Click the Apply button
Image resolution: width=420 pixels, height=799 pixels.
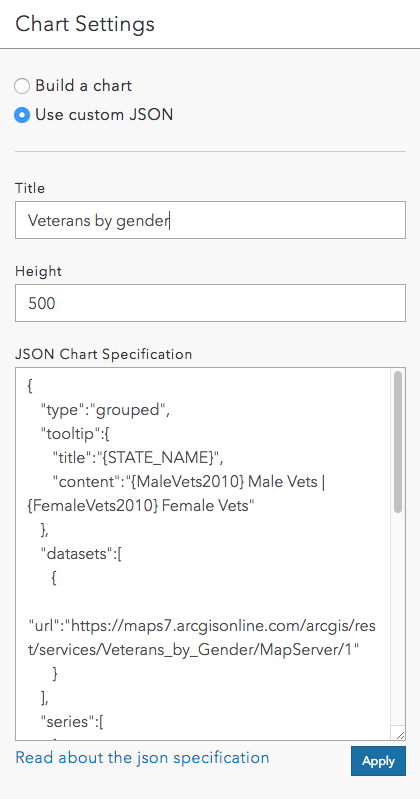(378, 761)
